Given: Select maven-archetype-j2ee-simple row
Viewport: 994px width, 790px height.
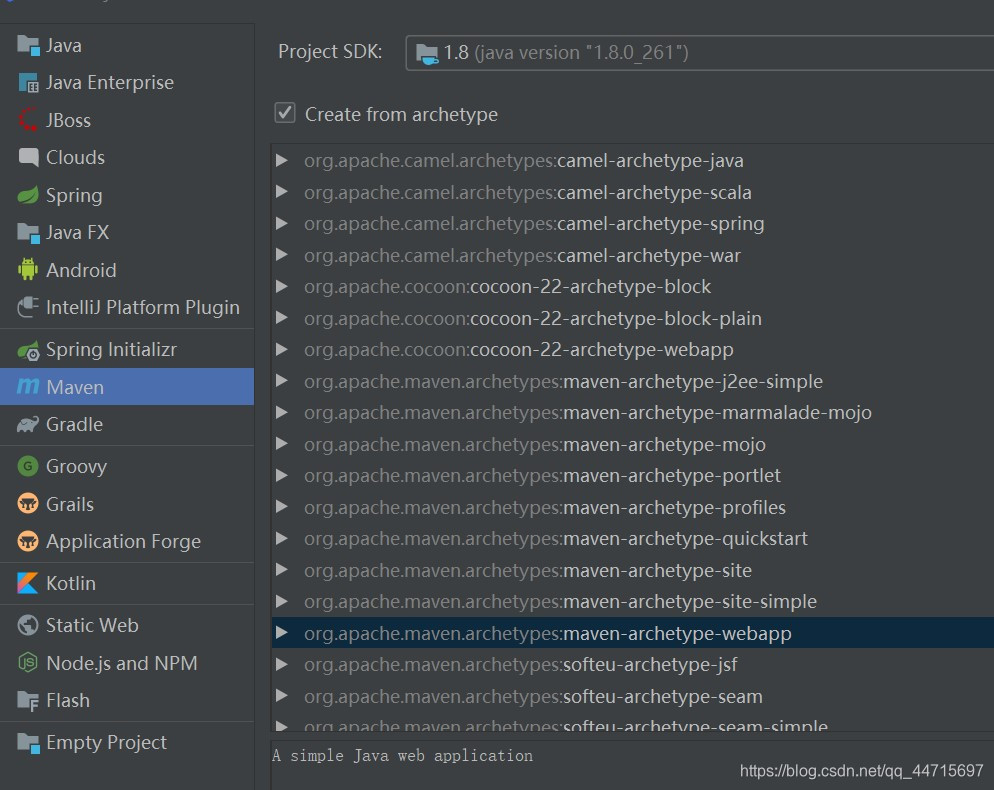Looking at the screenshot, I should coord(633,381).
